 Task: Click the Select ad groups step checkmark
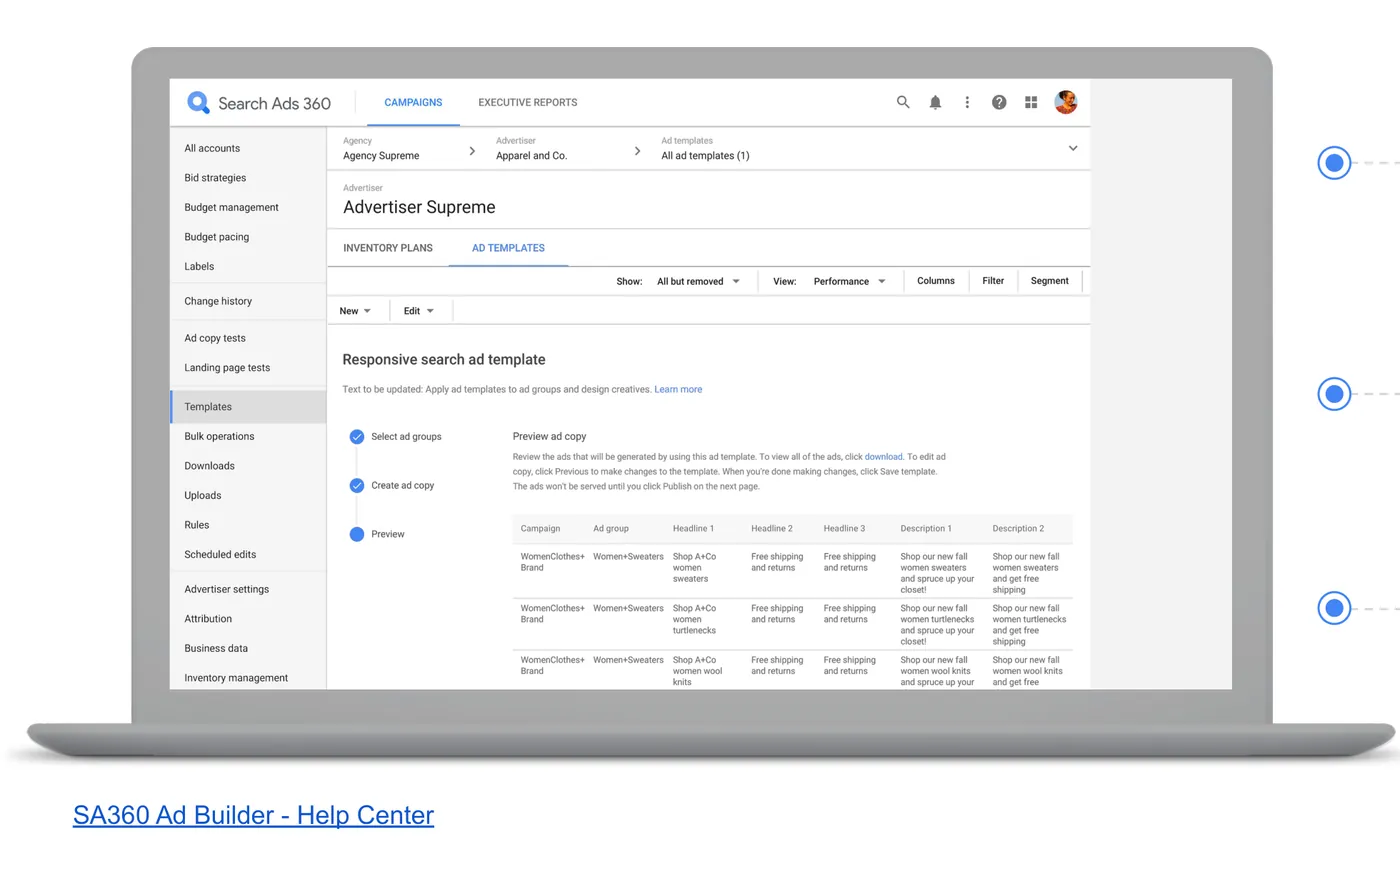coord(357,437)
